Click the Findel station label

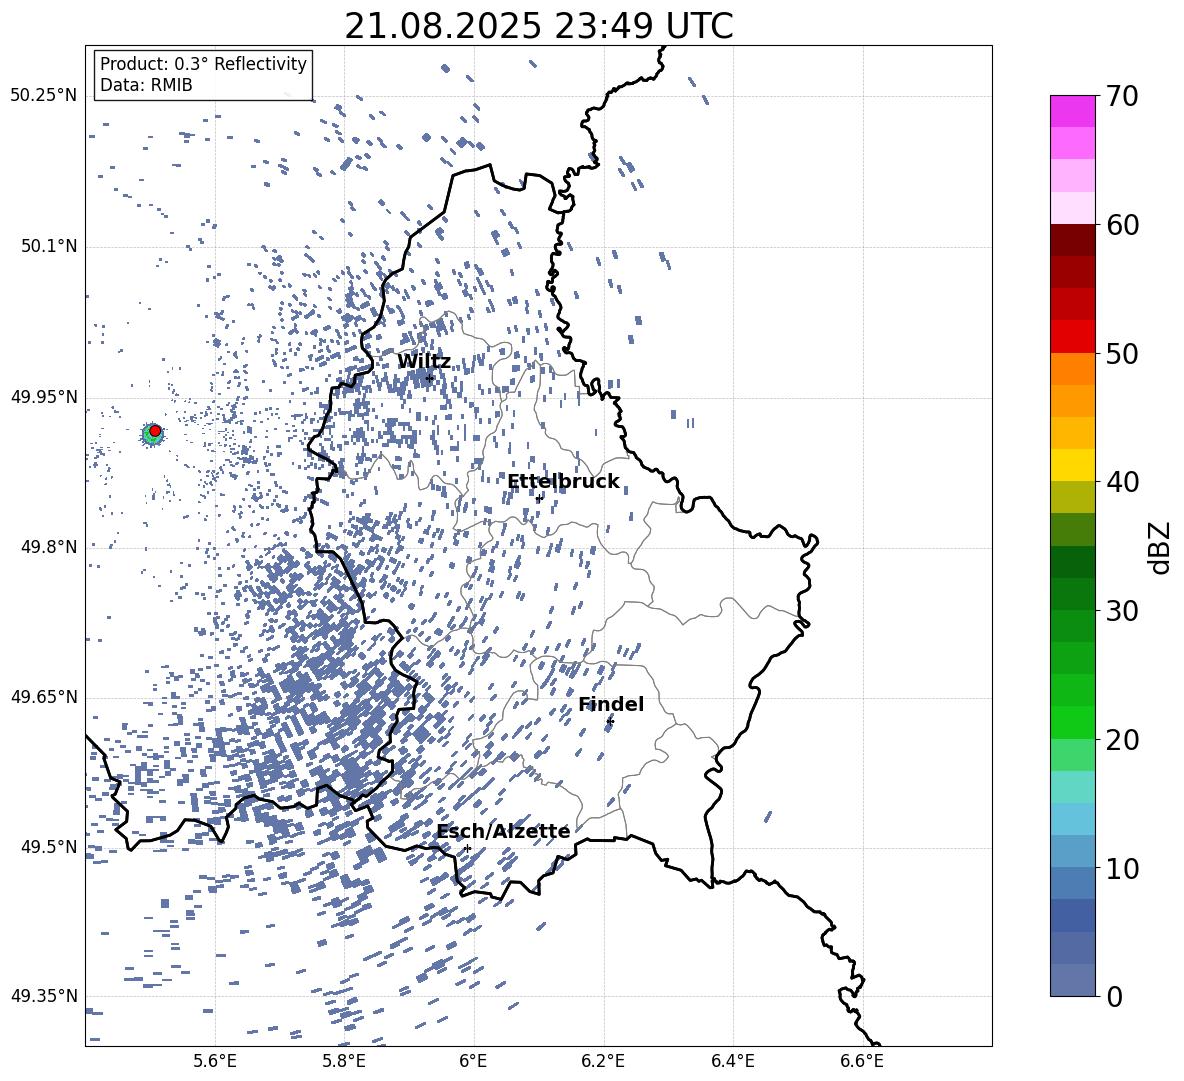[611, 704]
